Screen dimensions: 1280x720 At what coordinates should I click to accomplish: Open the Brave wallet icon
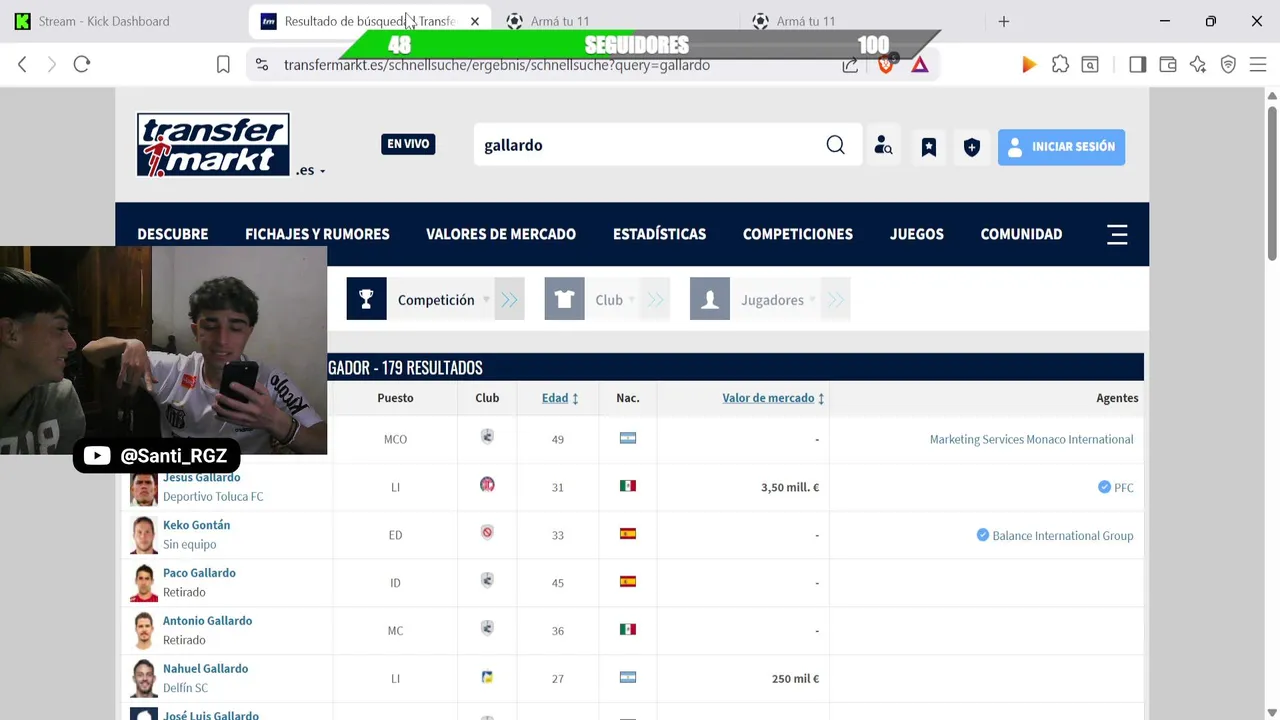[1168, 65]
